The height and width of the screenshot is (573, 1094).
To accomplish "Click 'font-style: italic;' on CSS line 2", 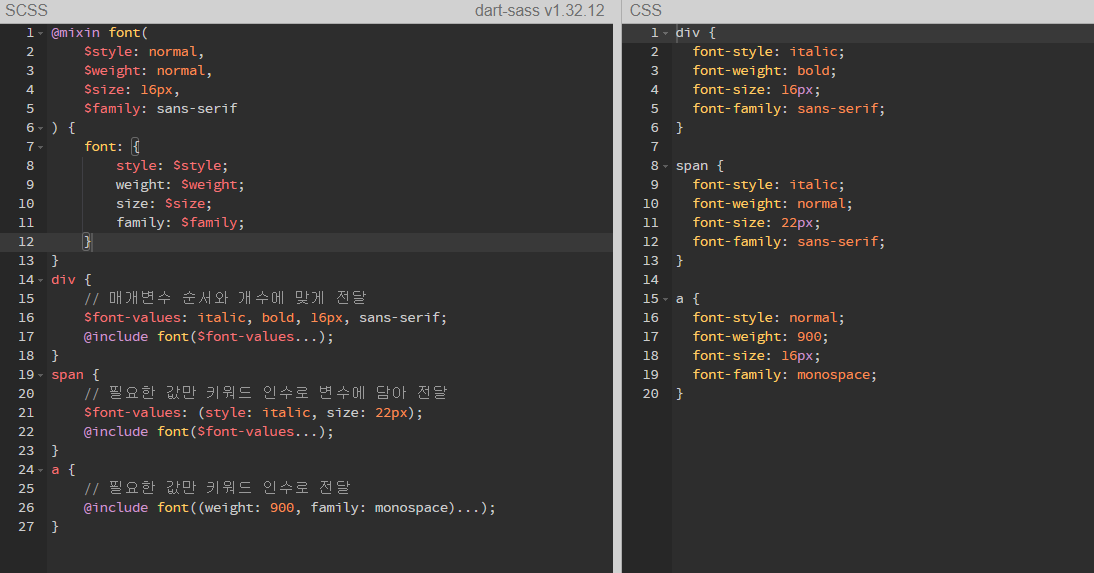I will (768, 52).
